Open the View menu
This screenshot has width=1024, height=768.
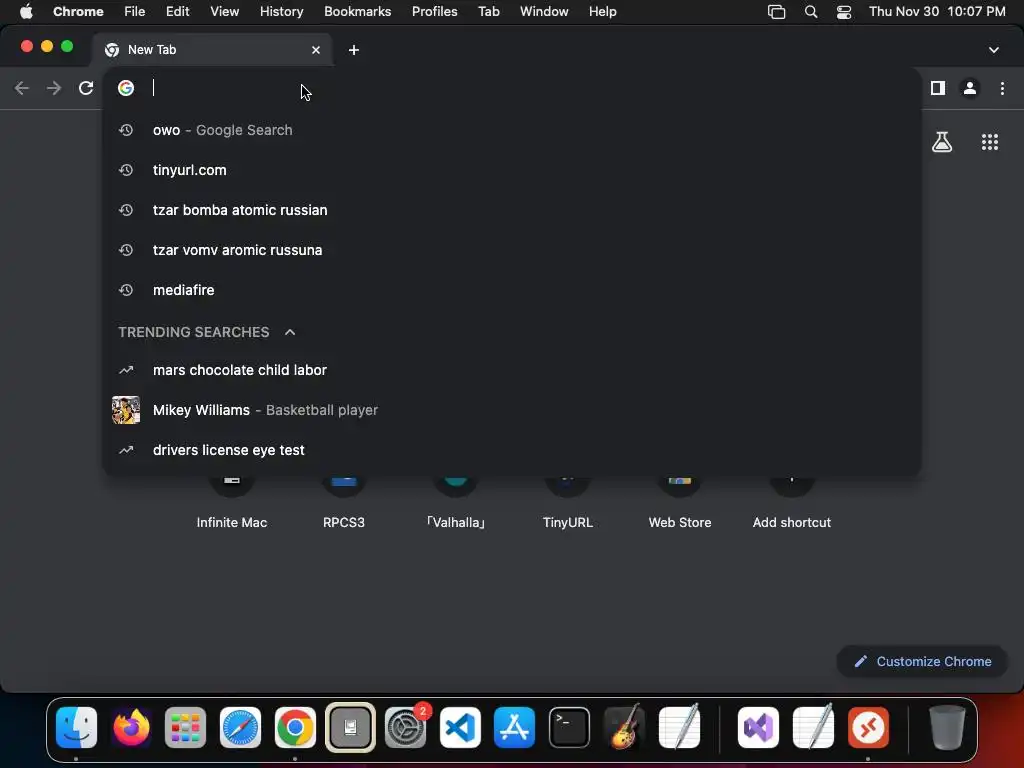(x=224, y=11)
